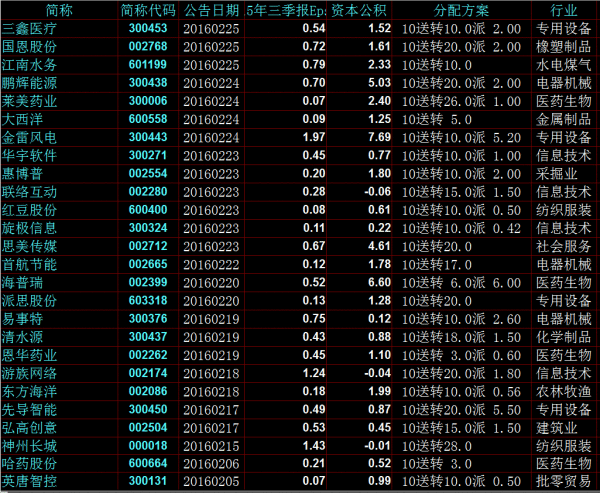Select stock name 思美传媒
The height and width of the screenshot is (493, 600).
click(x=29, y=246)
